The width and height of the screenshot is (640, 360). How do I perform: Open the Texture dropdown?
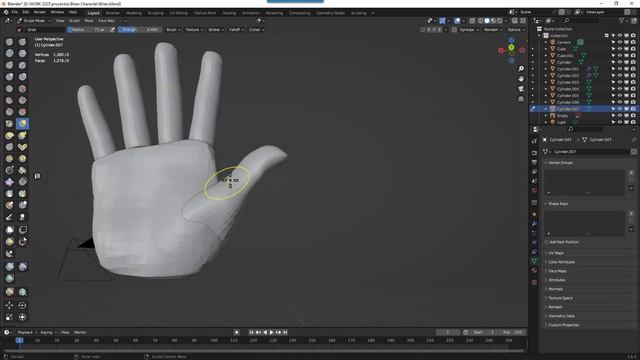point(194,30)
